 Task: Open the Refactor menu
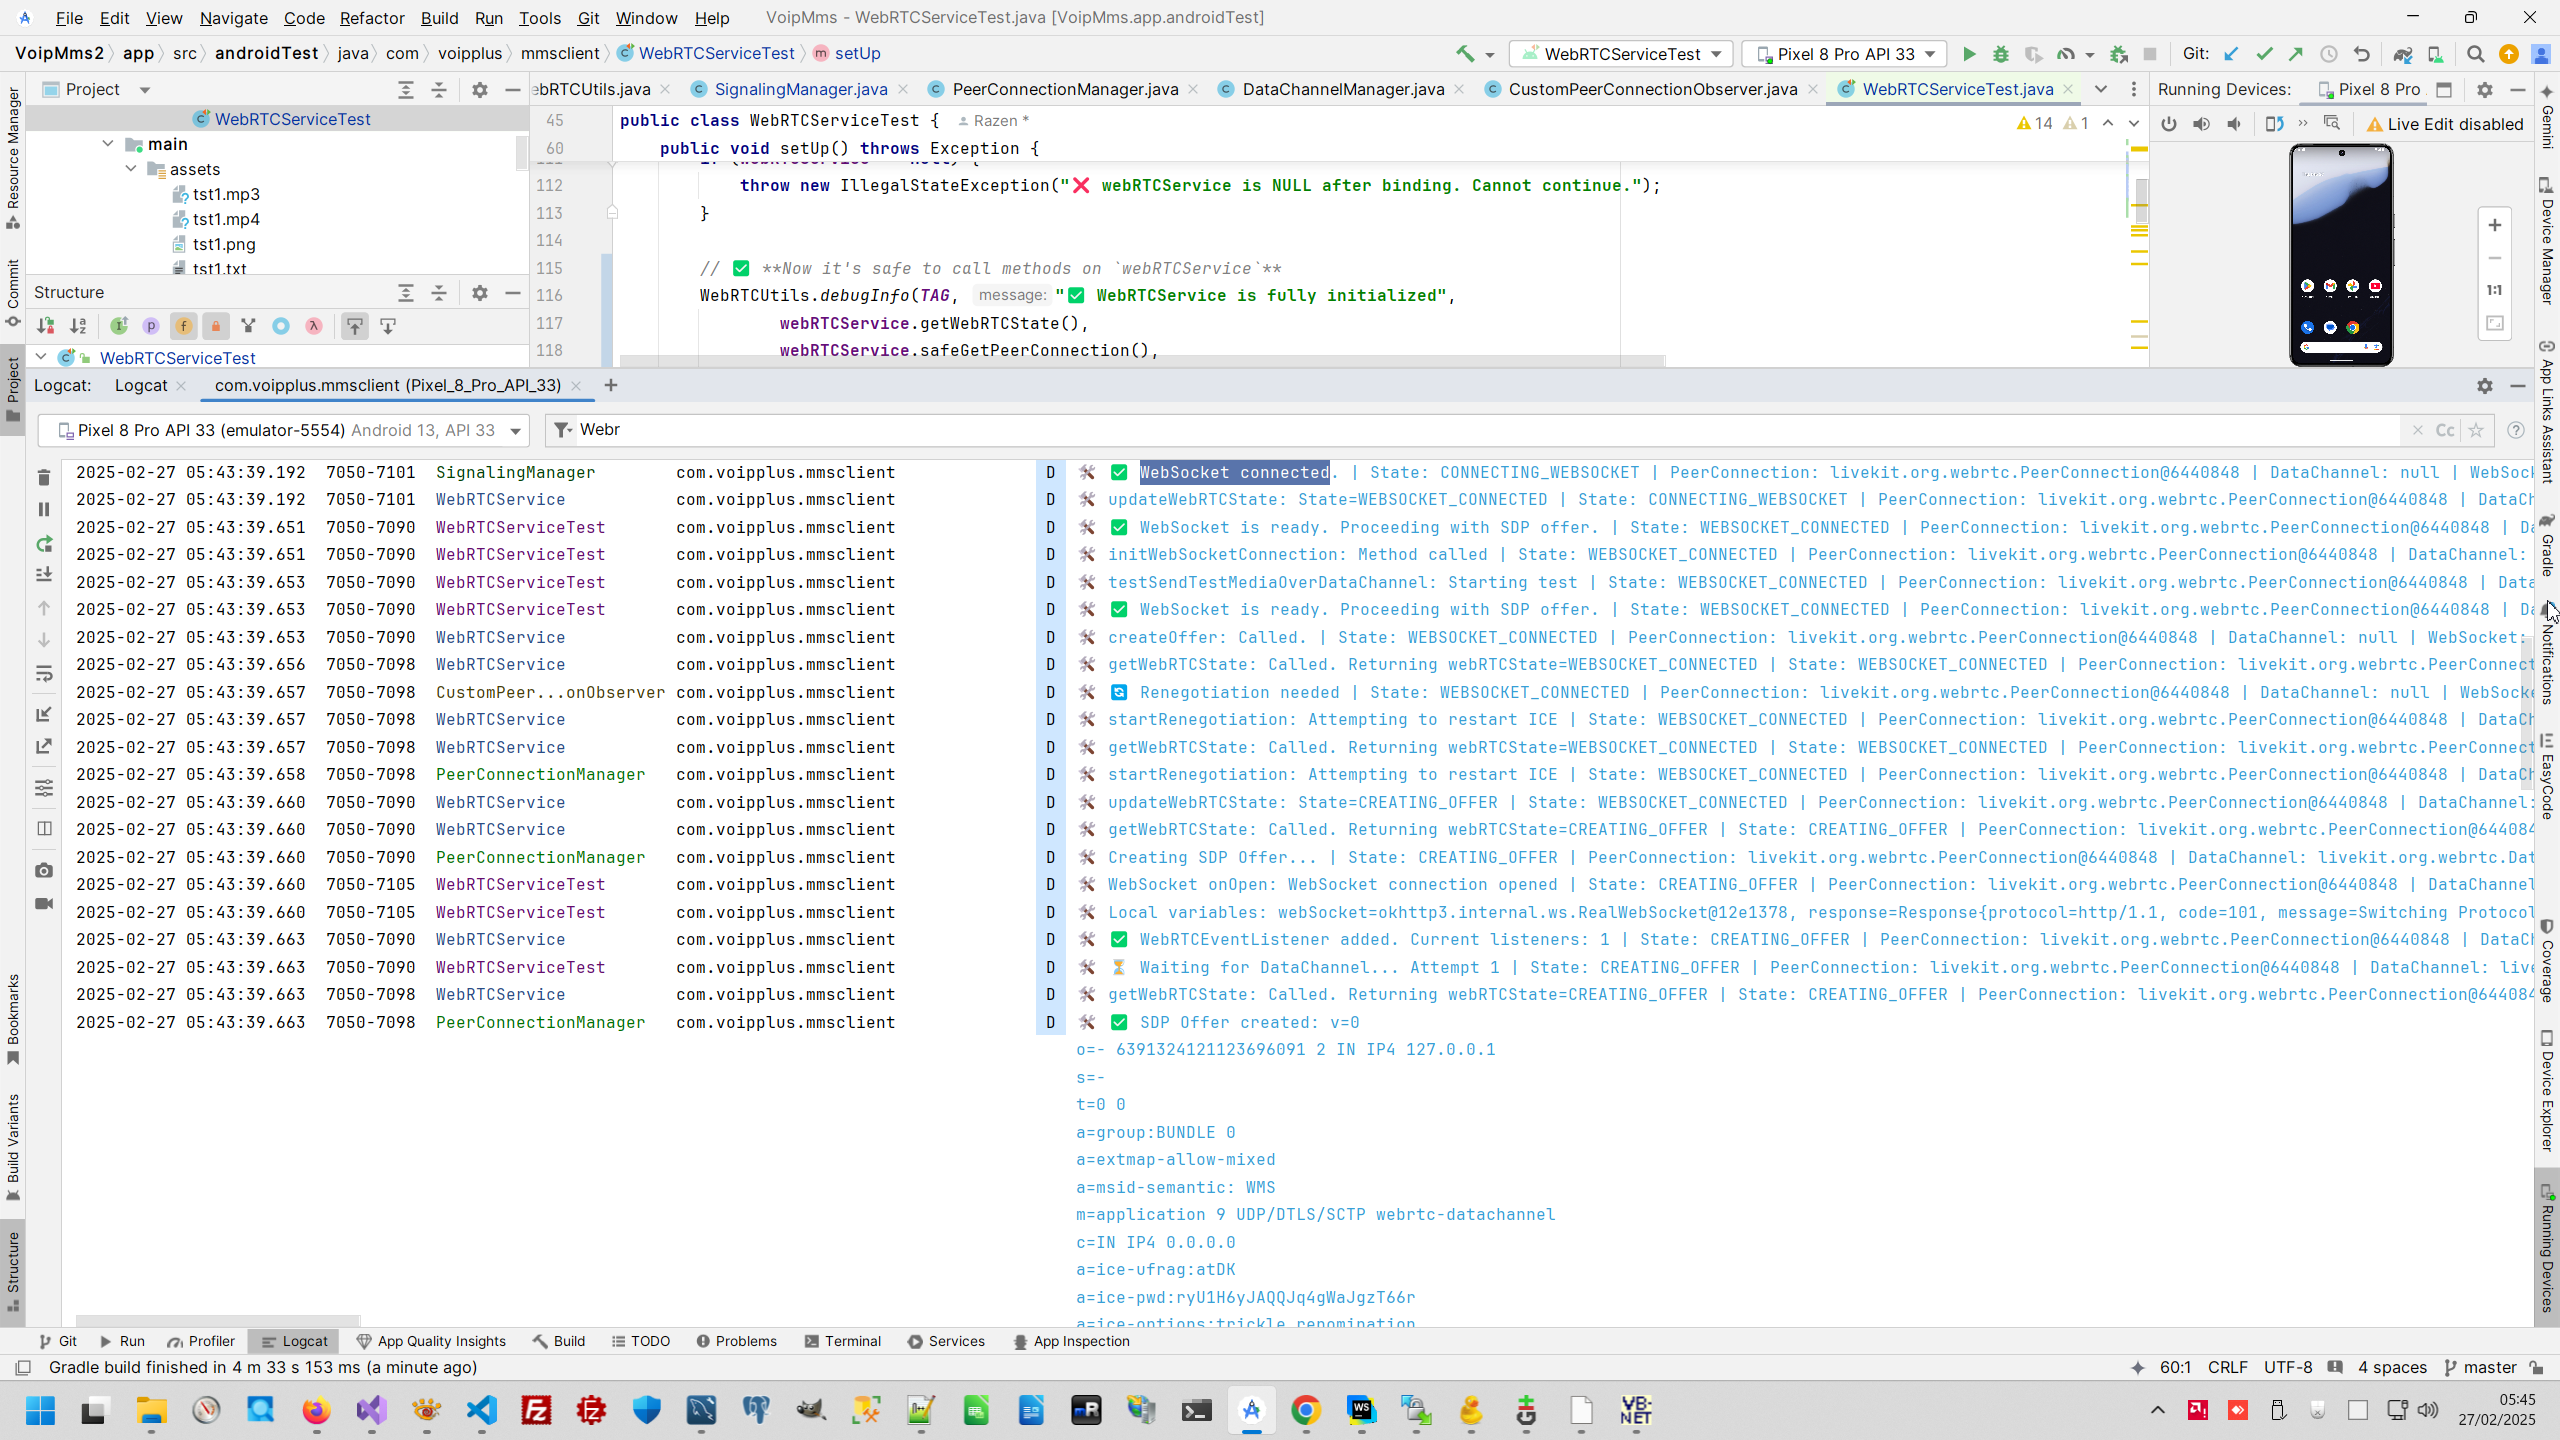point(371,18)
